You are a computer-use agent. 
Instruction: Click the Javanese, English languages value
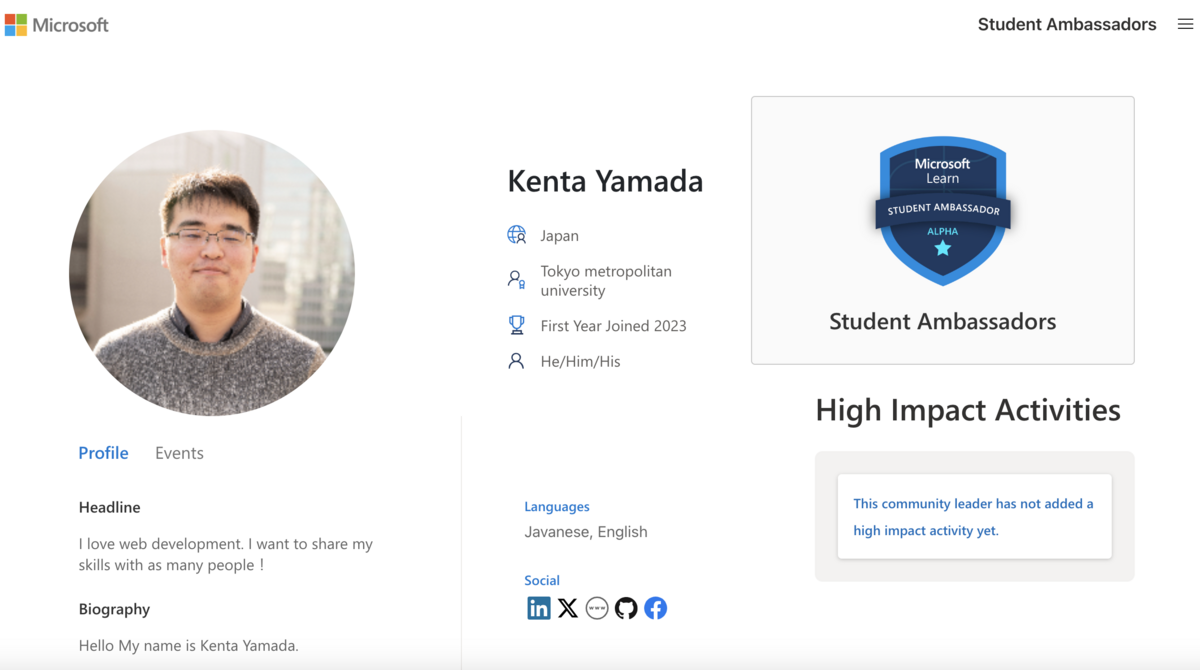point(586,532)
